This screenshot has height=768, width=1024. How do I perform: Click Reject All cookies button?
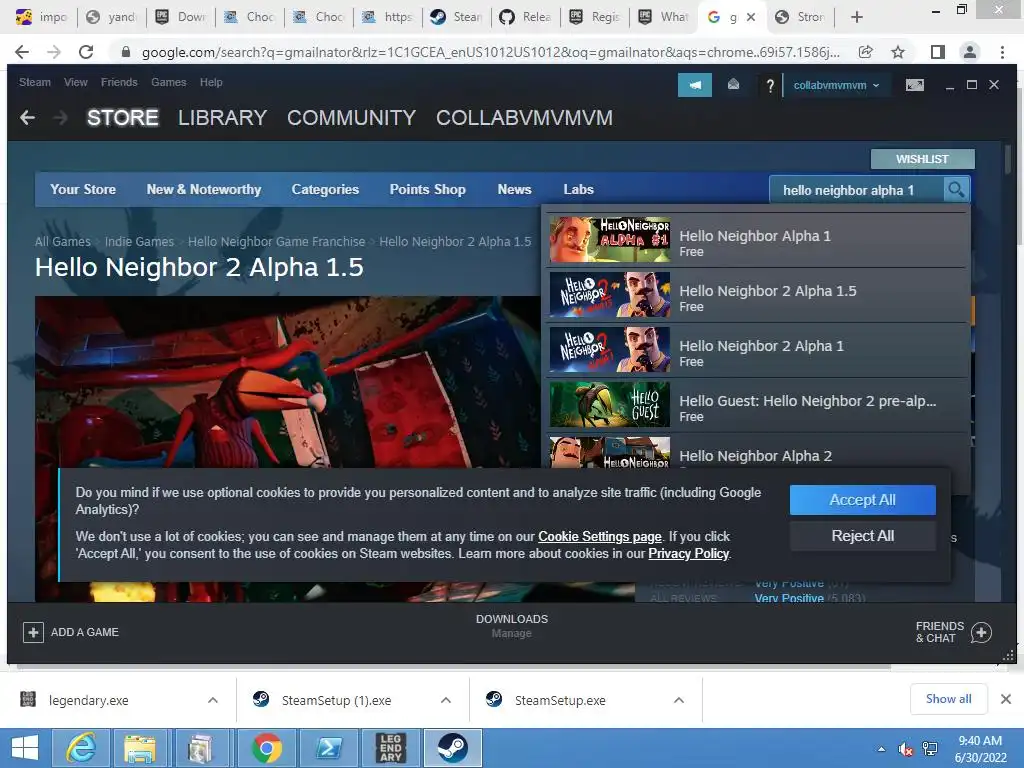tap(863, 536)
